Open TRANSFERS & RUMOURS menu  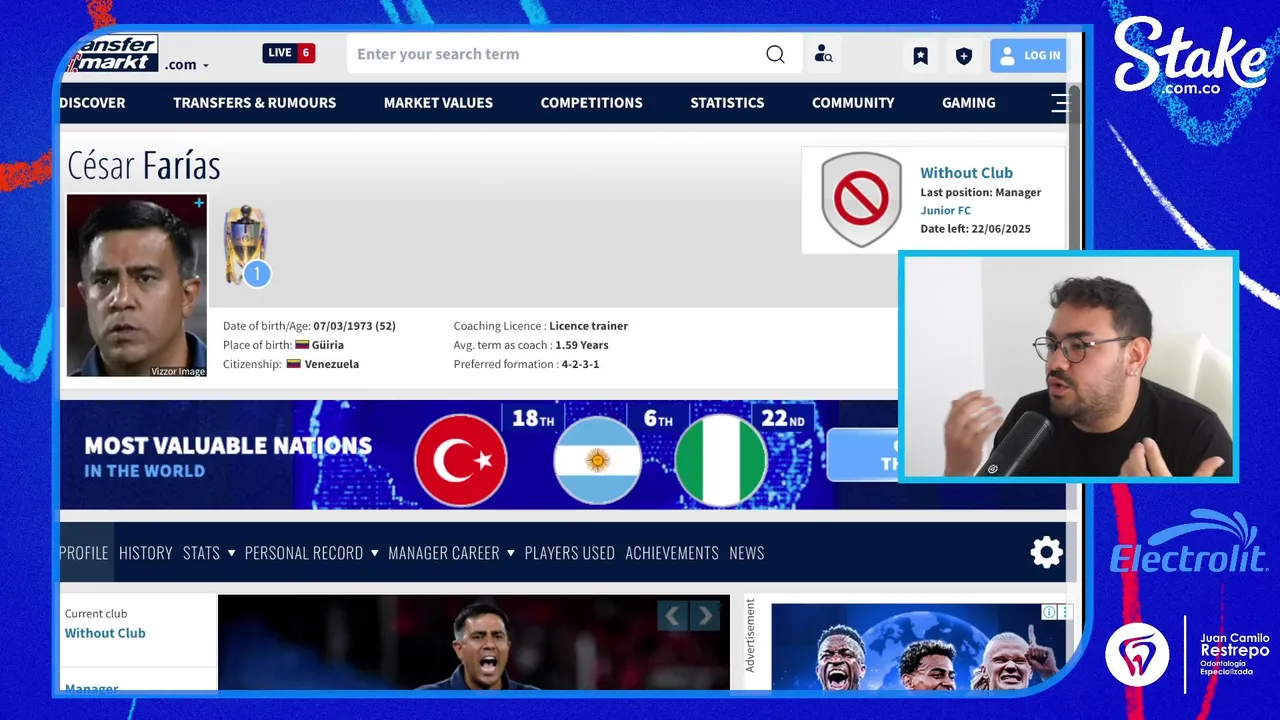click(254, 102)
